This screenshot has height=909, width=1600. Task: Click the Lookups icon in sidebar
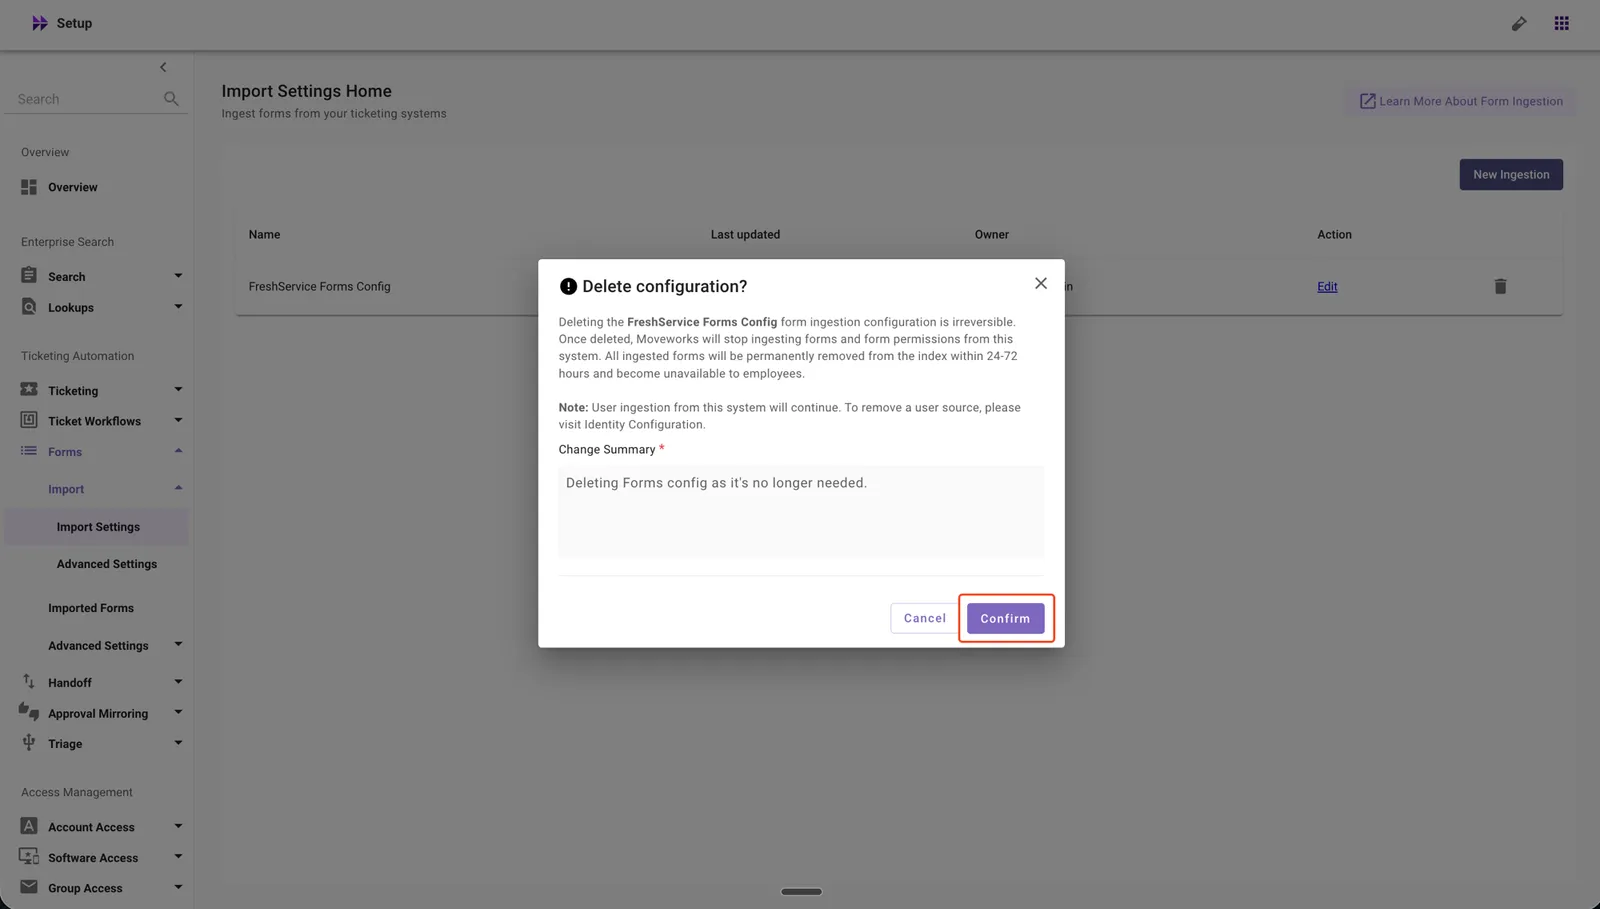(x=29, y=306)
